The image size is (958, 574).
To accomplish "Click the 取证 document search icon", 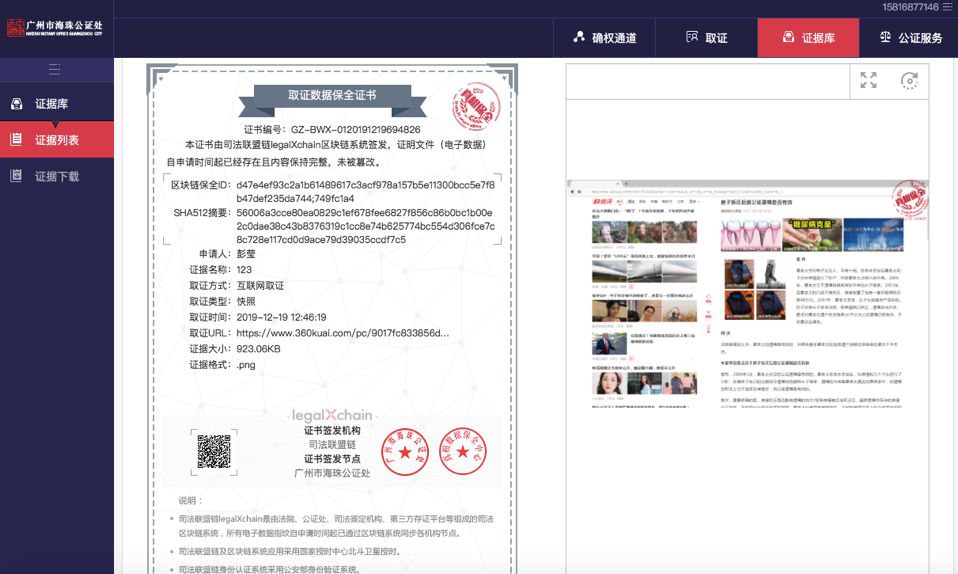I will click(692, 37).
